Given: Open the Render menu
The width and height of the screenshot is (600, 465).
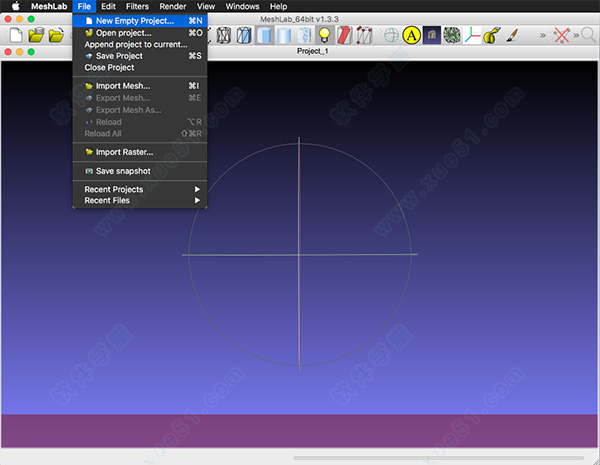Looking at the screenshot, I should tap(173, 6).
